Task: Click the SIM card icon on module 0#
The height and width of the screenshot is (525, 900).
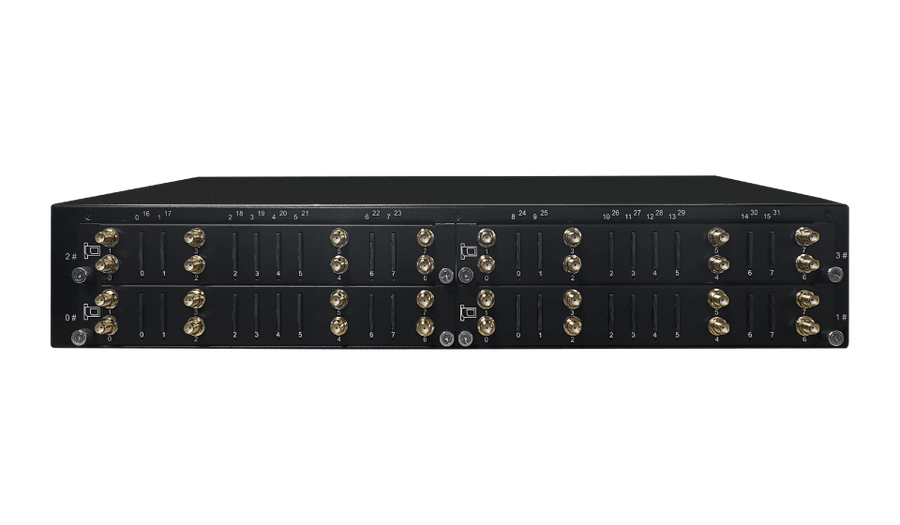Action: 92,312
